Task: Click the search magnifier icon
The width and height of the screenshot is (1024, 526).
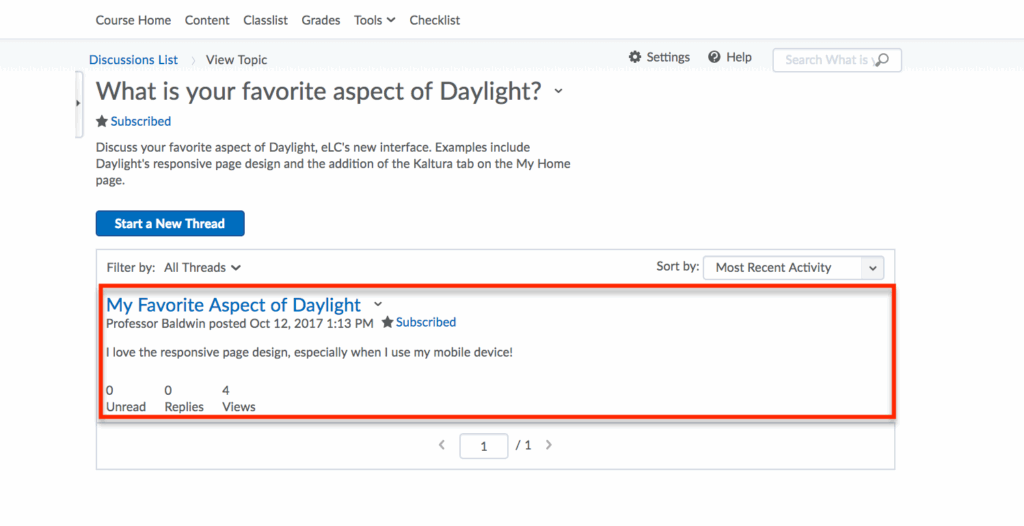Action: (x=881, y=60)
